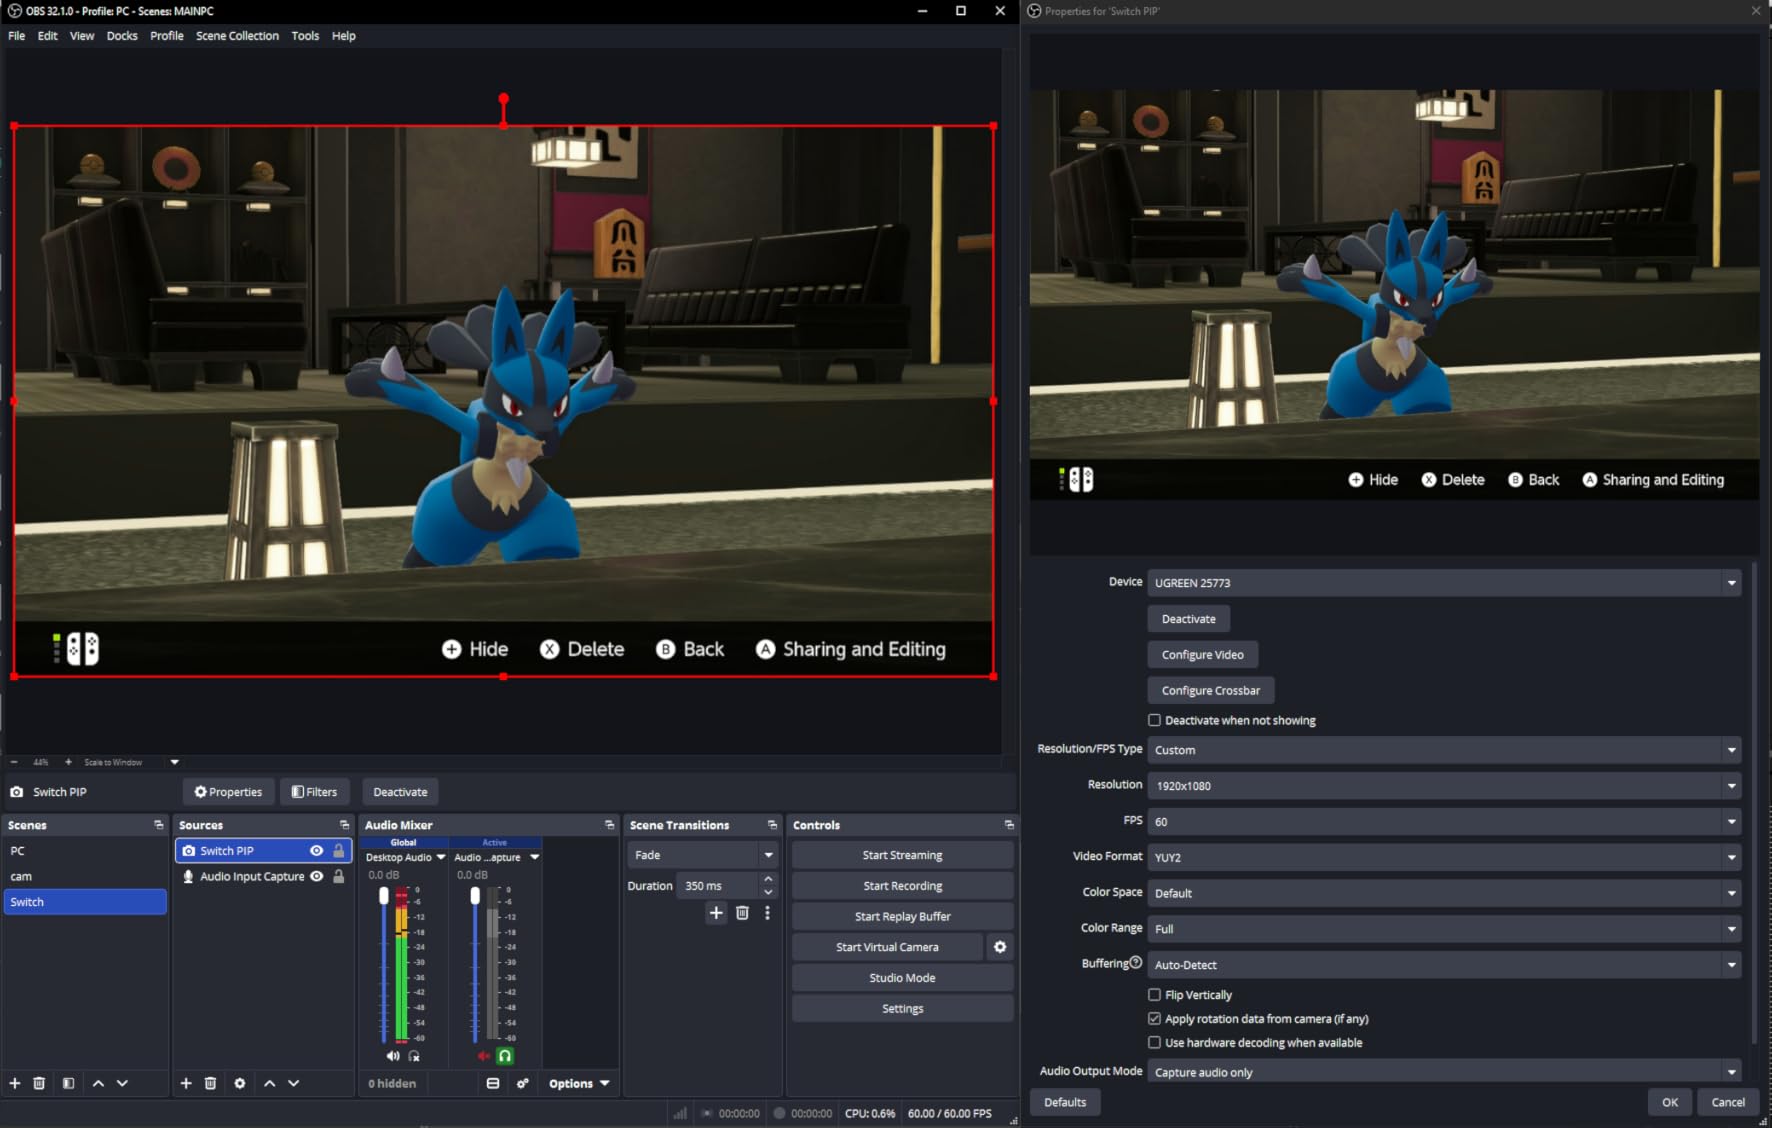Click OK in the Switch PIP properties

(1670, 1102)
